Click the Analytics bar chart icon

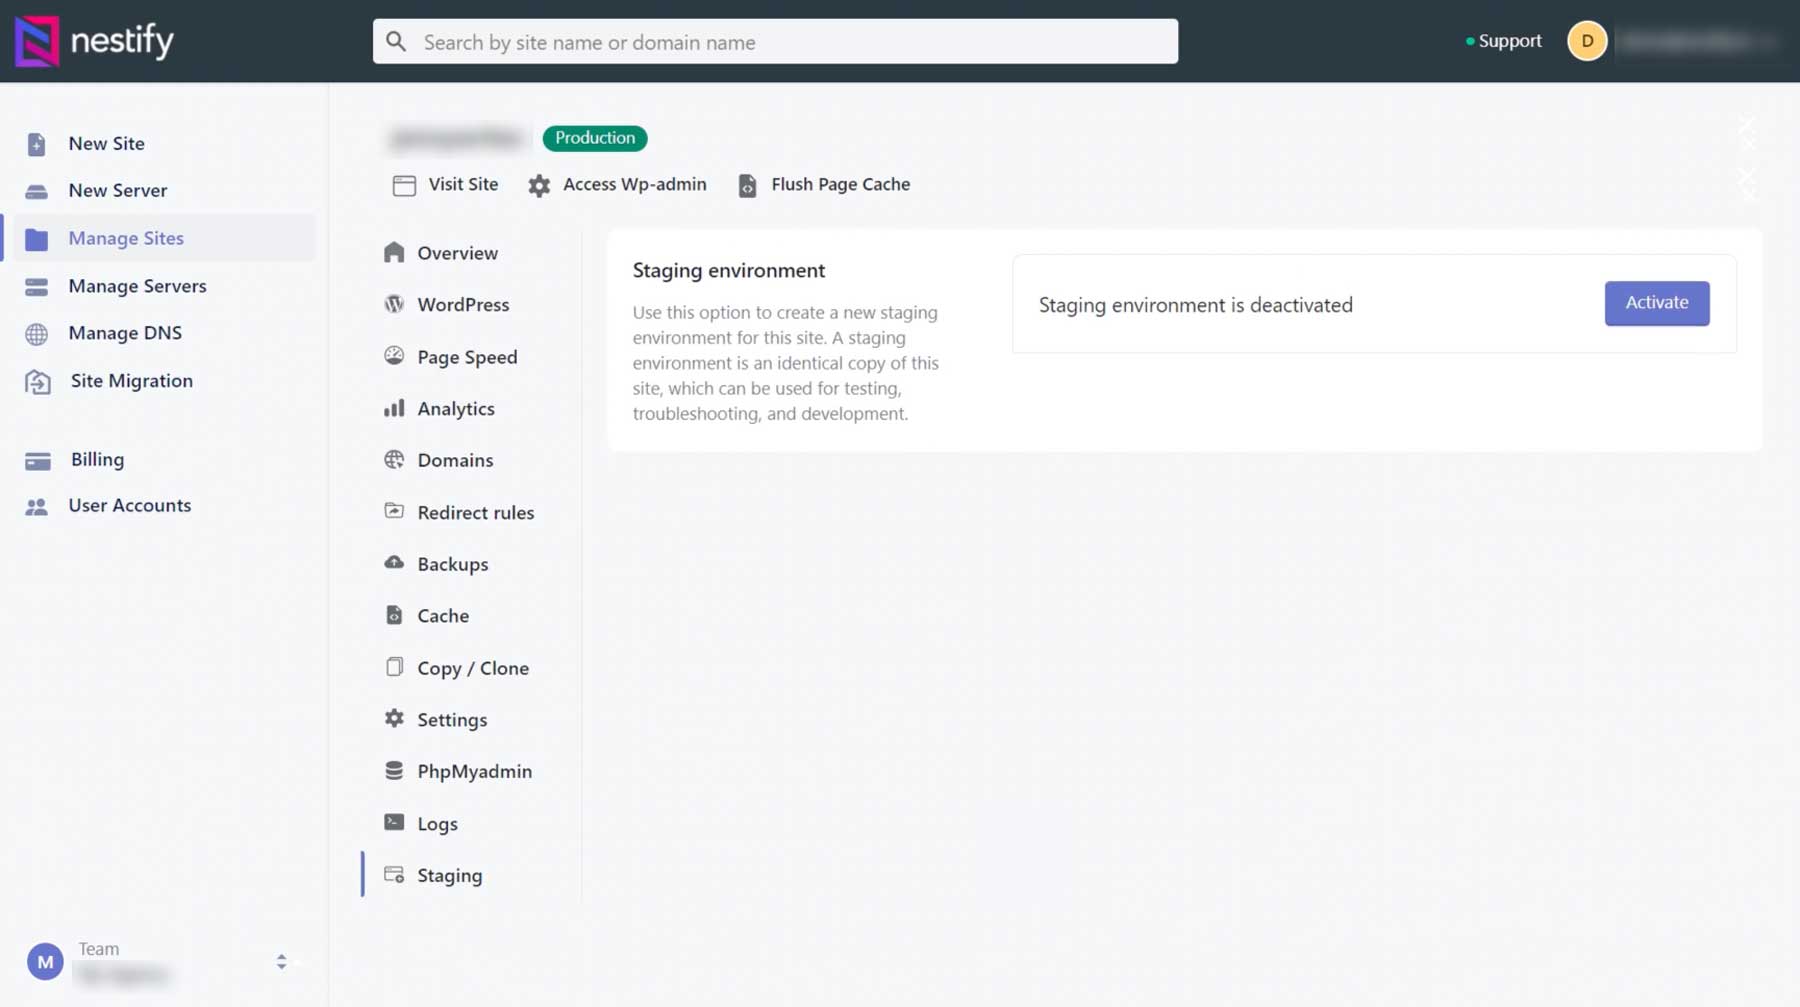(x=394, y=408)
